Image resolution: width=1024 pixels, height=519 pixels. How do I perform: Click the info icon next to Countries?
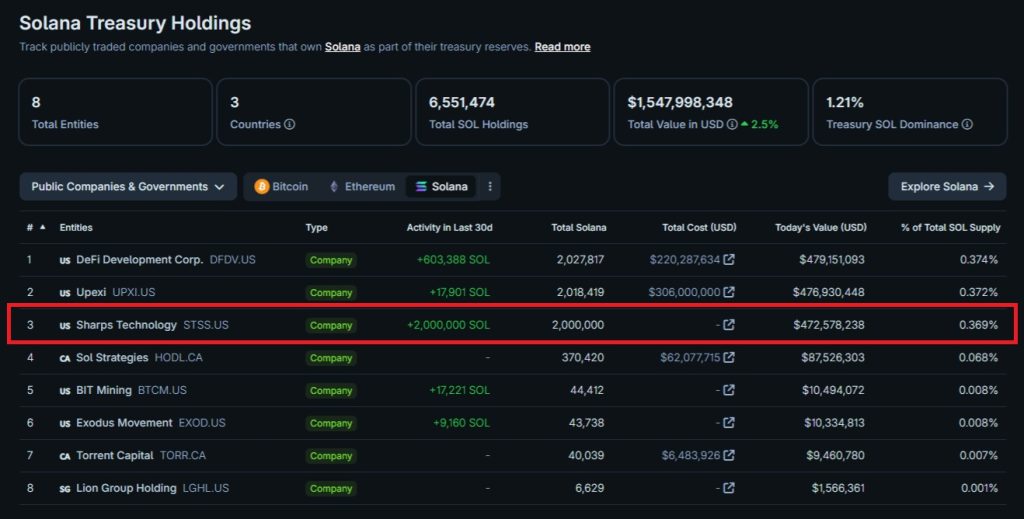[290, 125]
